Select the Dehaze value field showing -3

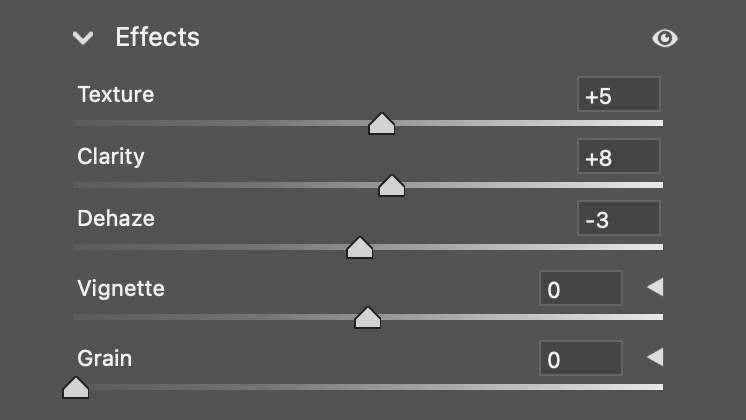point(618,218)
